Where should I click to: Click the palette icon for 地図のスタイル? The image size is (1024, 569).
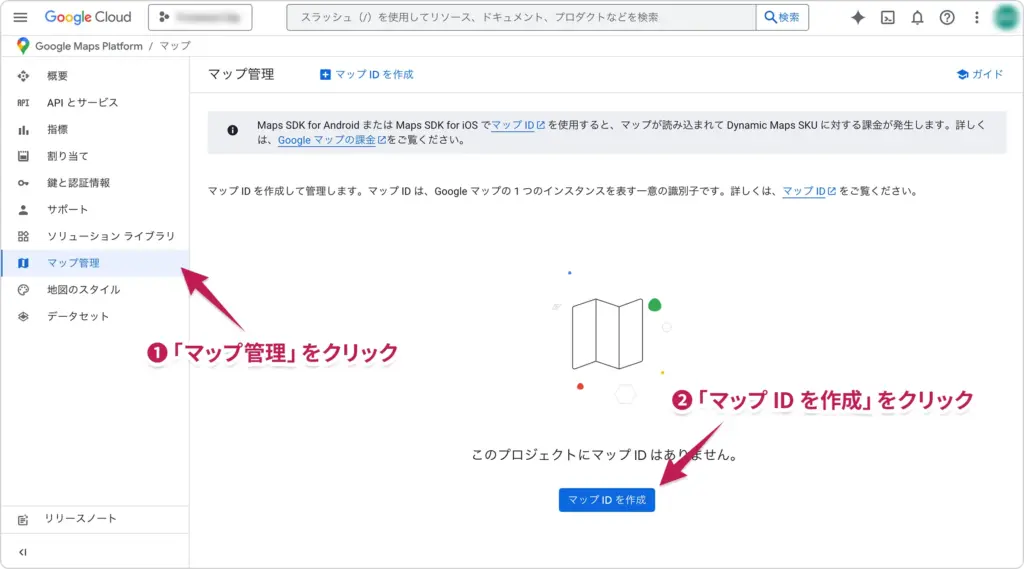pos(23,290)
